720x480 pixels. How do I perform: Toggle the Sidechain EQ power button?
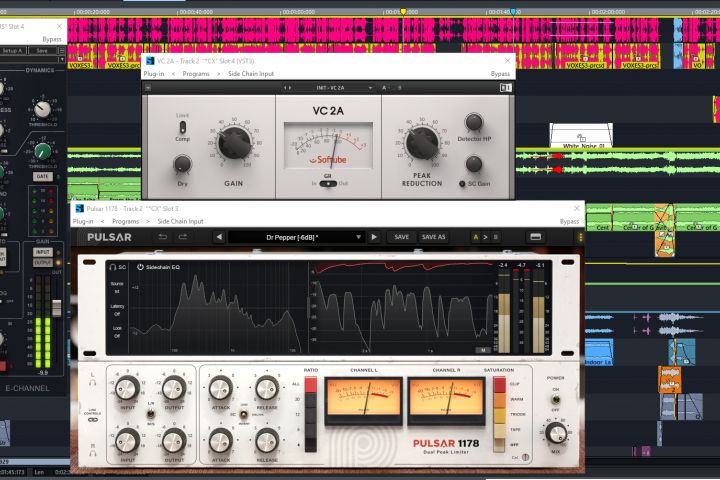point(141,267)
